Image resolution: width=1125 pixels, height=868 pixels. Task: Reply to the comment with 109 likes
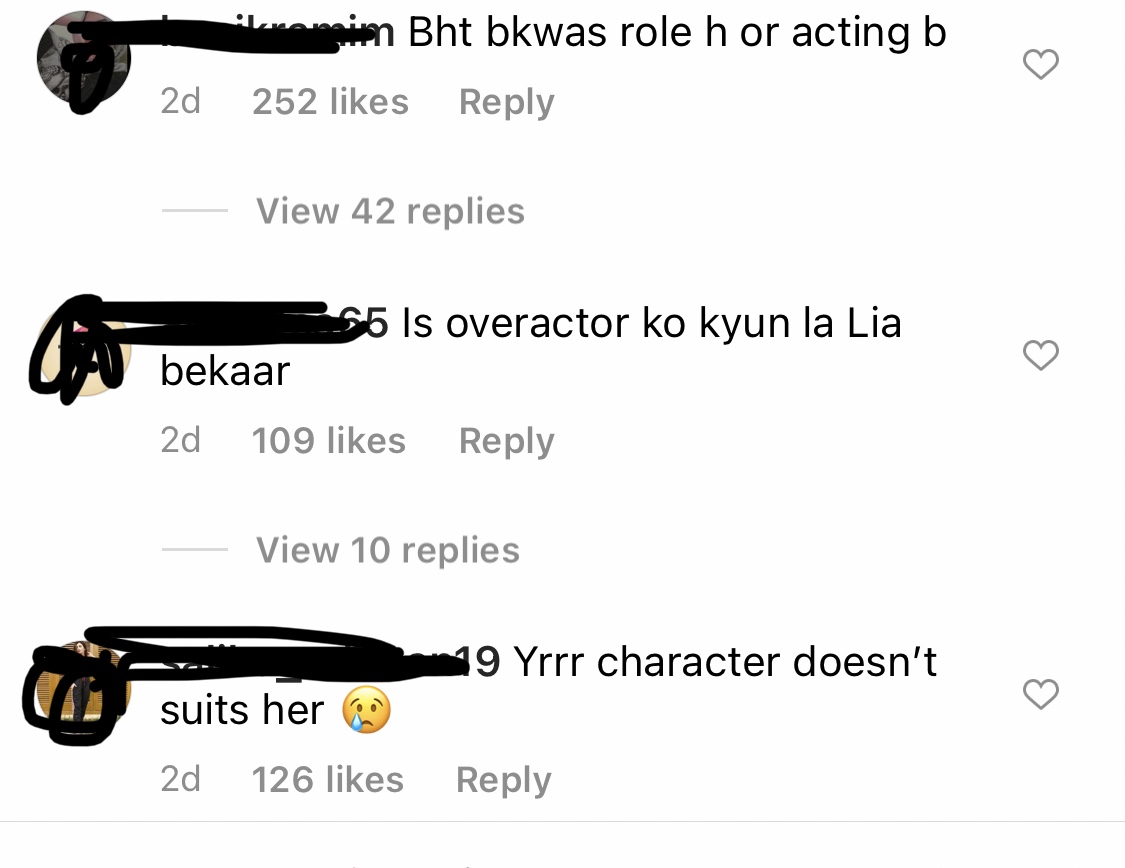pyautogui.click(x=507, y=441)
